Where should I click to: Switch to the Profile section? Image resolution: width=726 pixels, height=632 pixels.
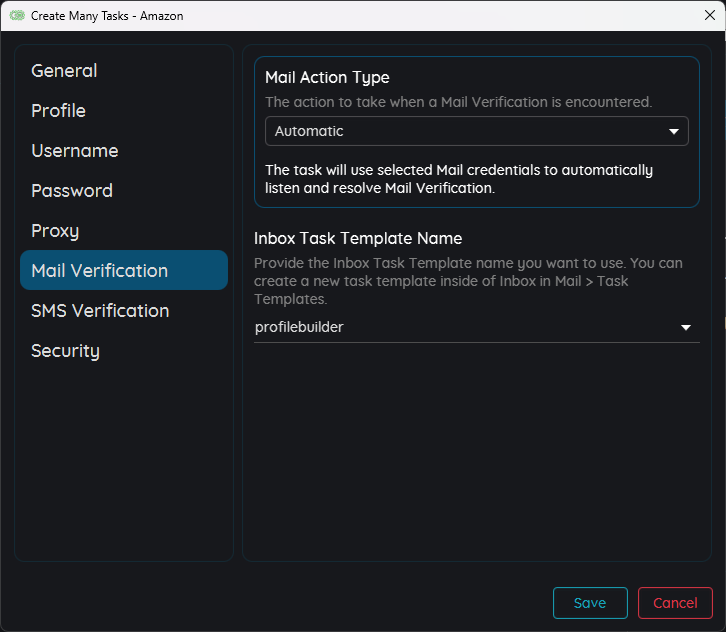coord(58,111)
